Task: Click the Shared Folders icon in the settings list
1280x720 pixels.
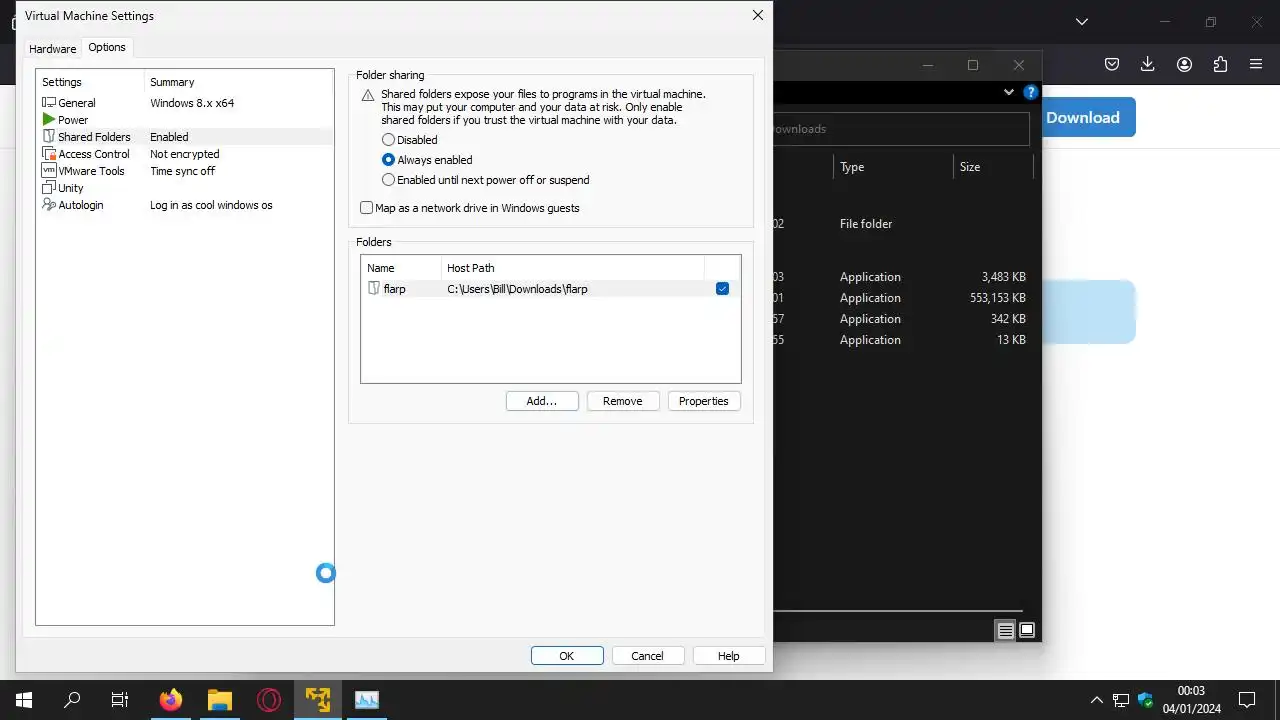Action: [49, 137]
